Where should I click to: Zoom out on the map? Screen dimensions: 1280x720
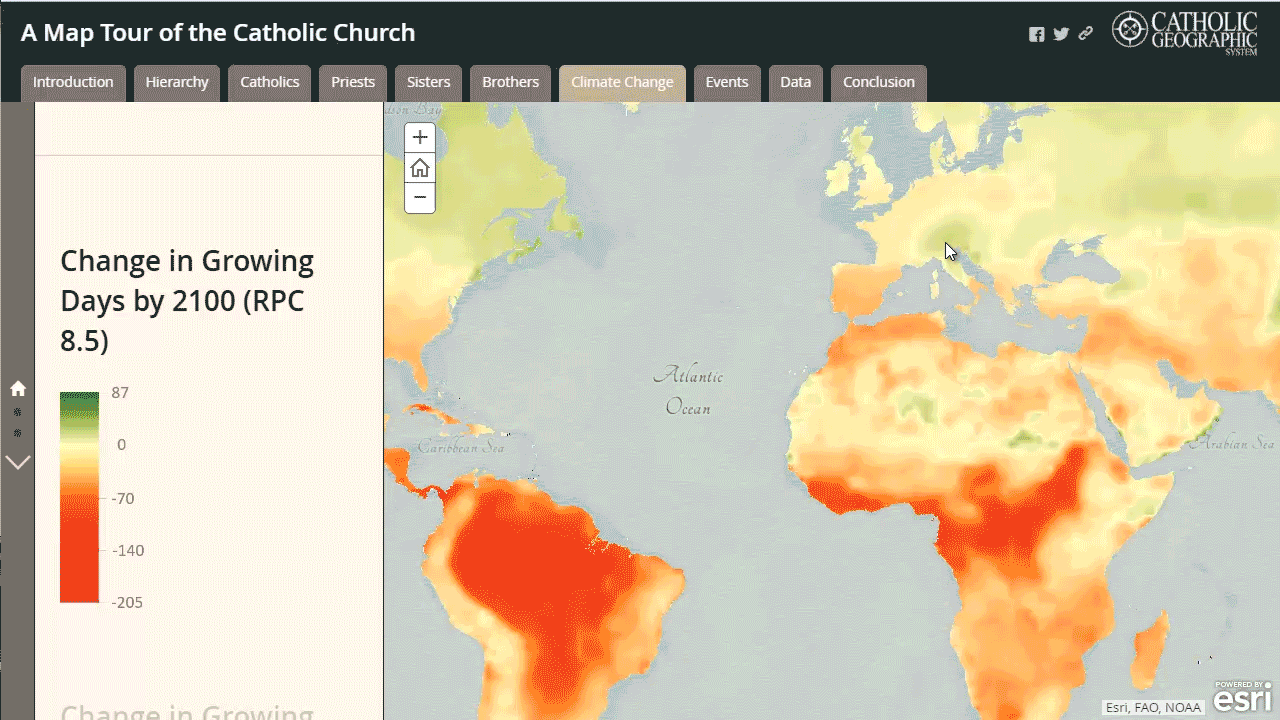click(x=420, y=198)
